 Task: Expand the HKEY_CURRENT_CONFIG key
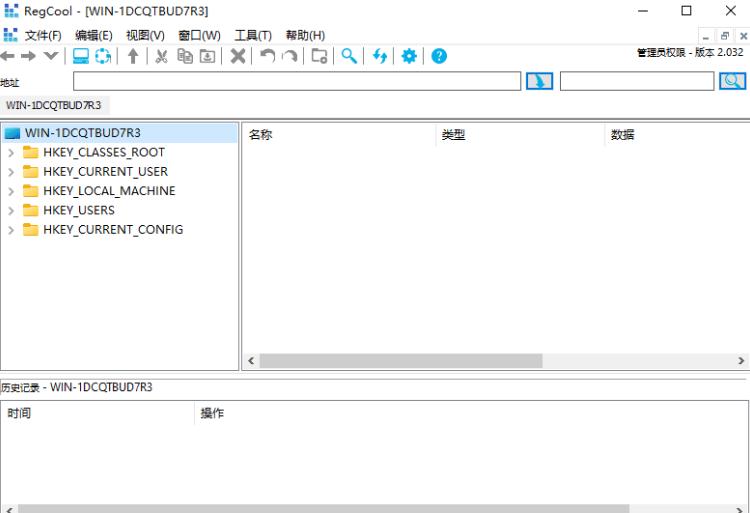tap(11, 230)
